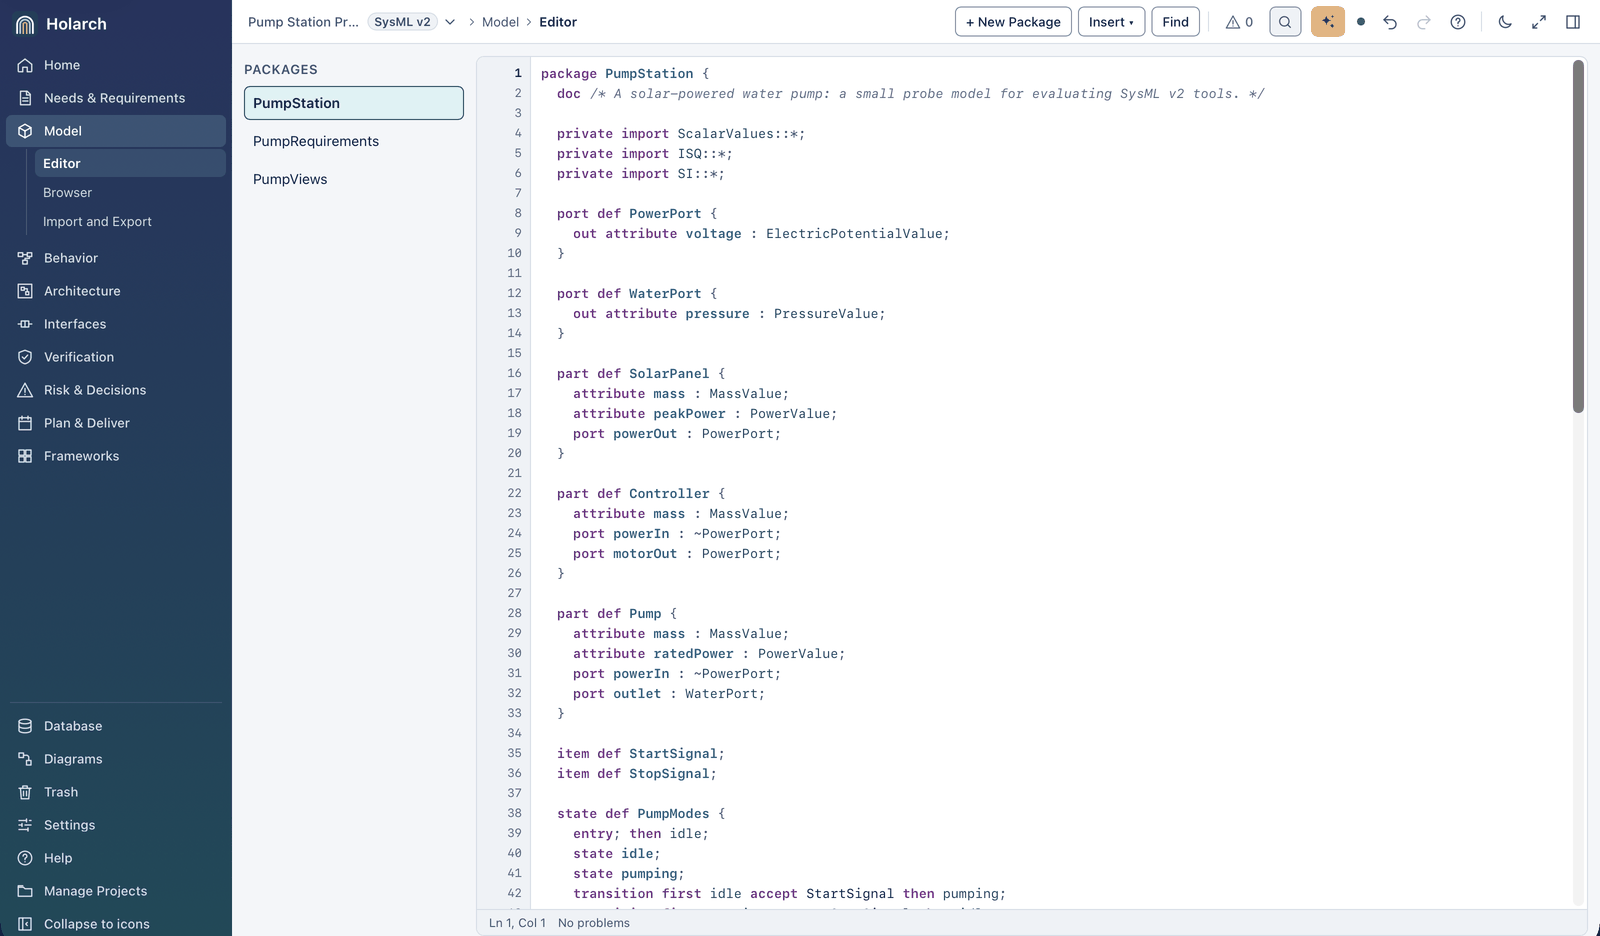Open Manage Projects

[x=116, y=891]
